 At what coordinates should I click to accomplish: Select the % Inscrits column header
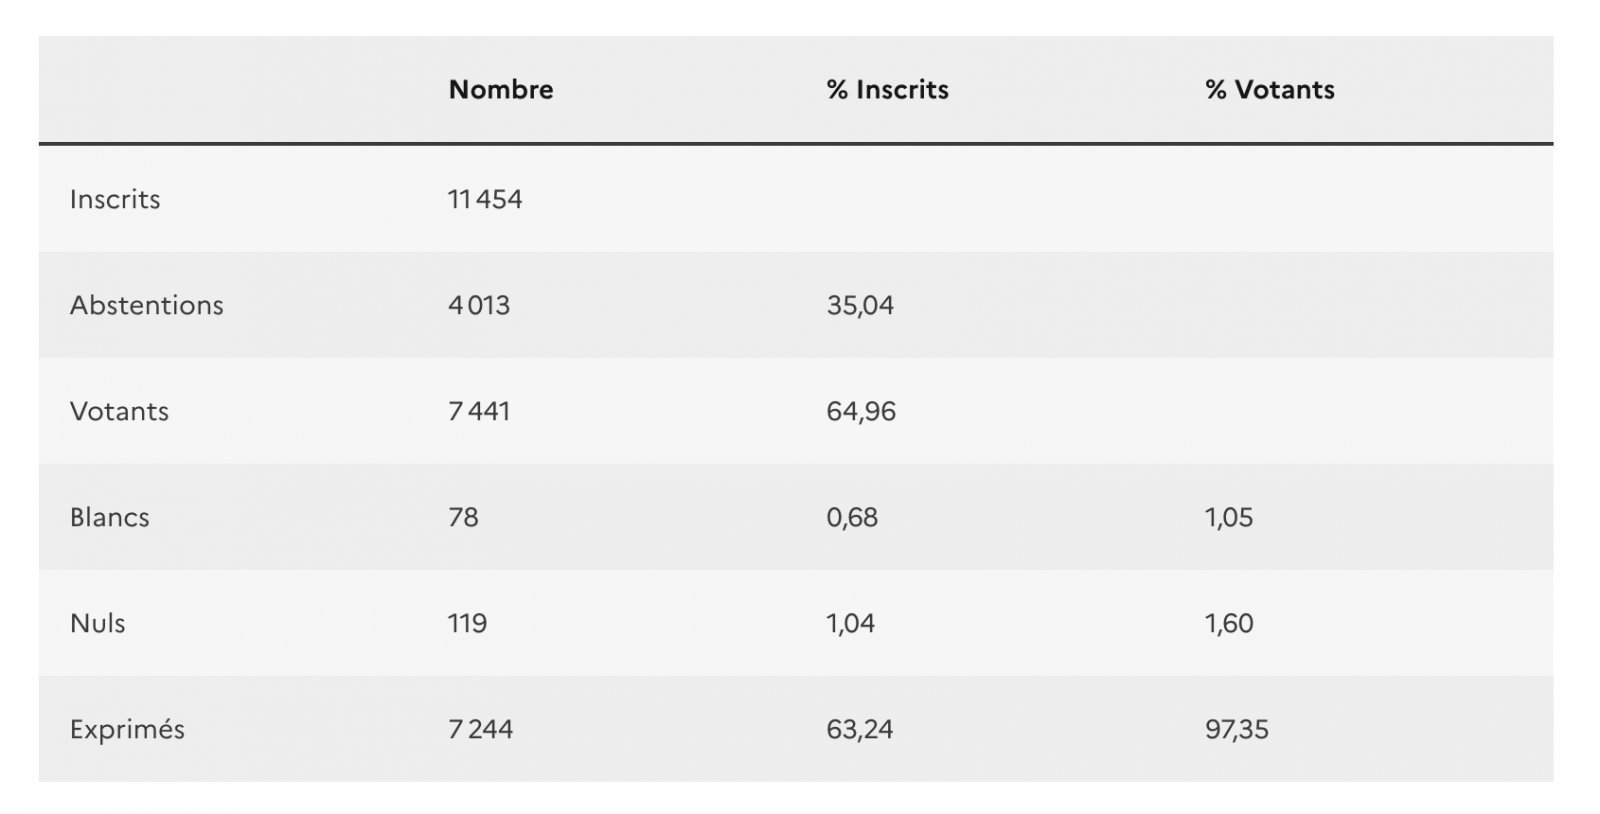(x=887, y=90)
